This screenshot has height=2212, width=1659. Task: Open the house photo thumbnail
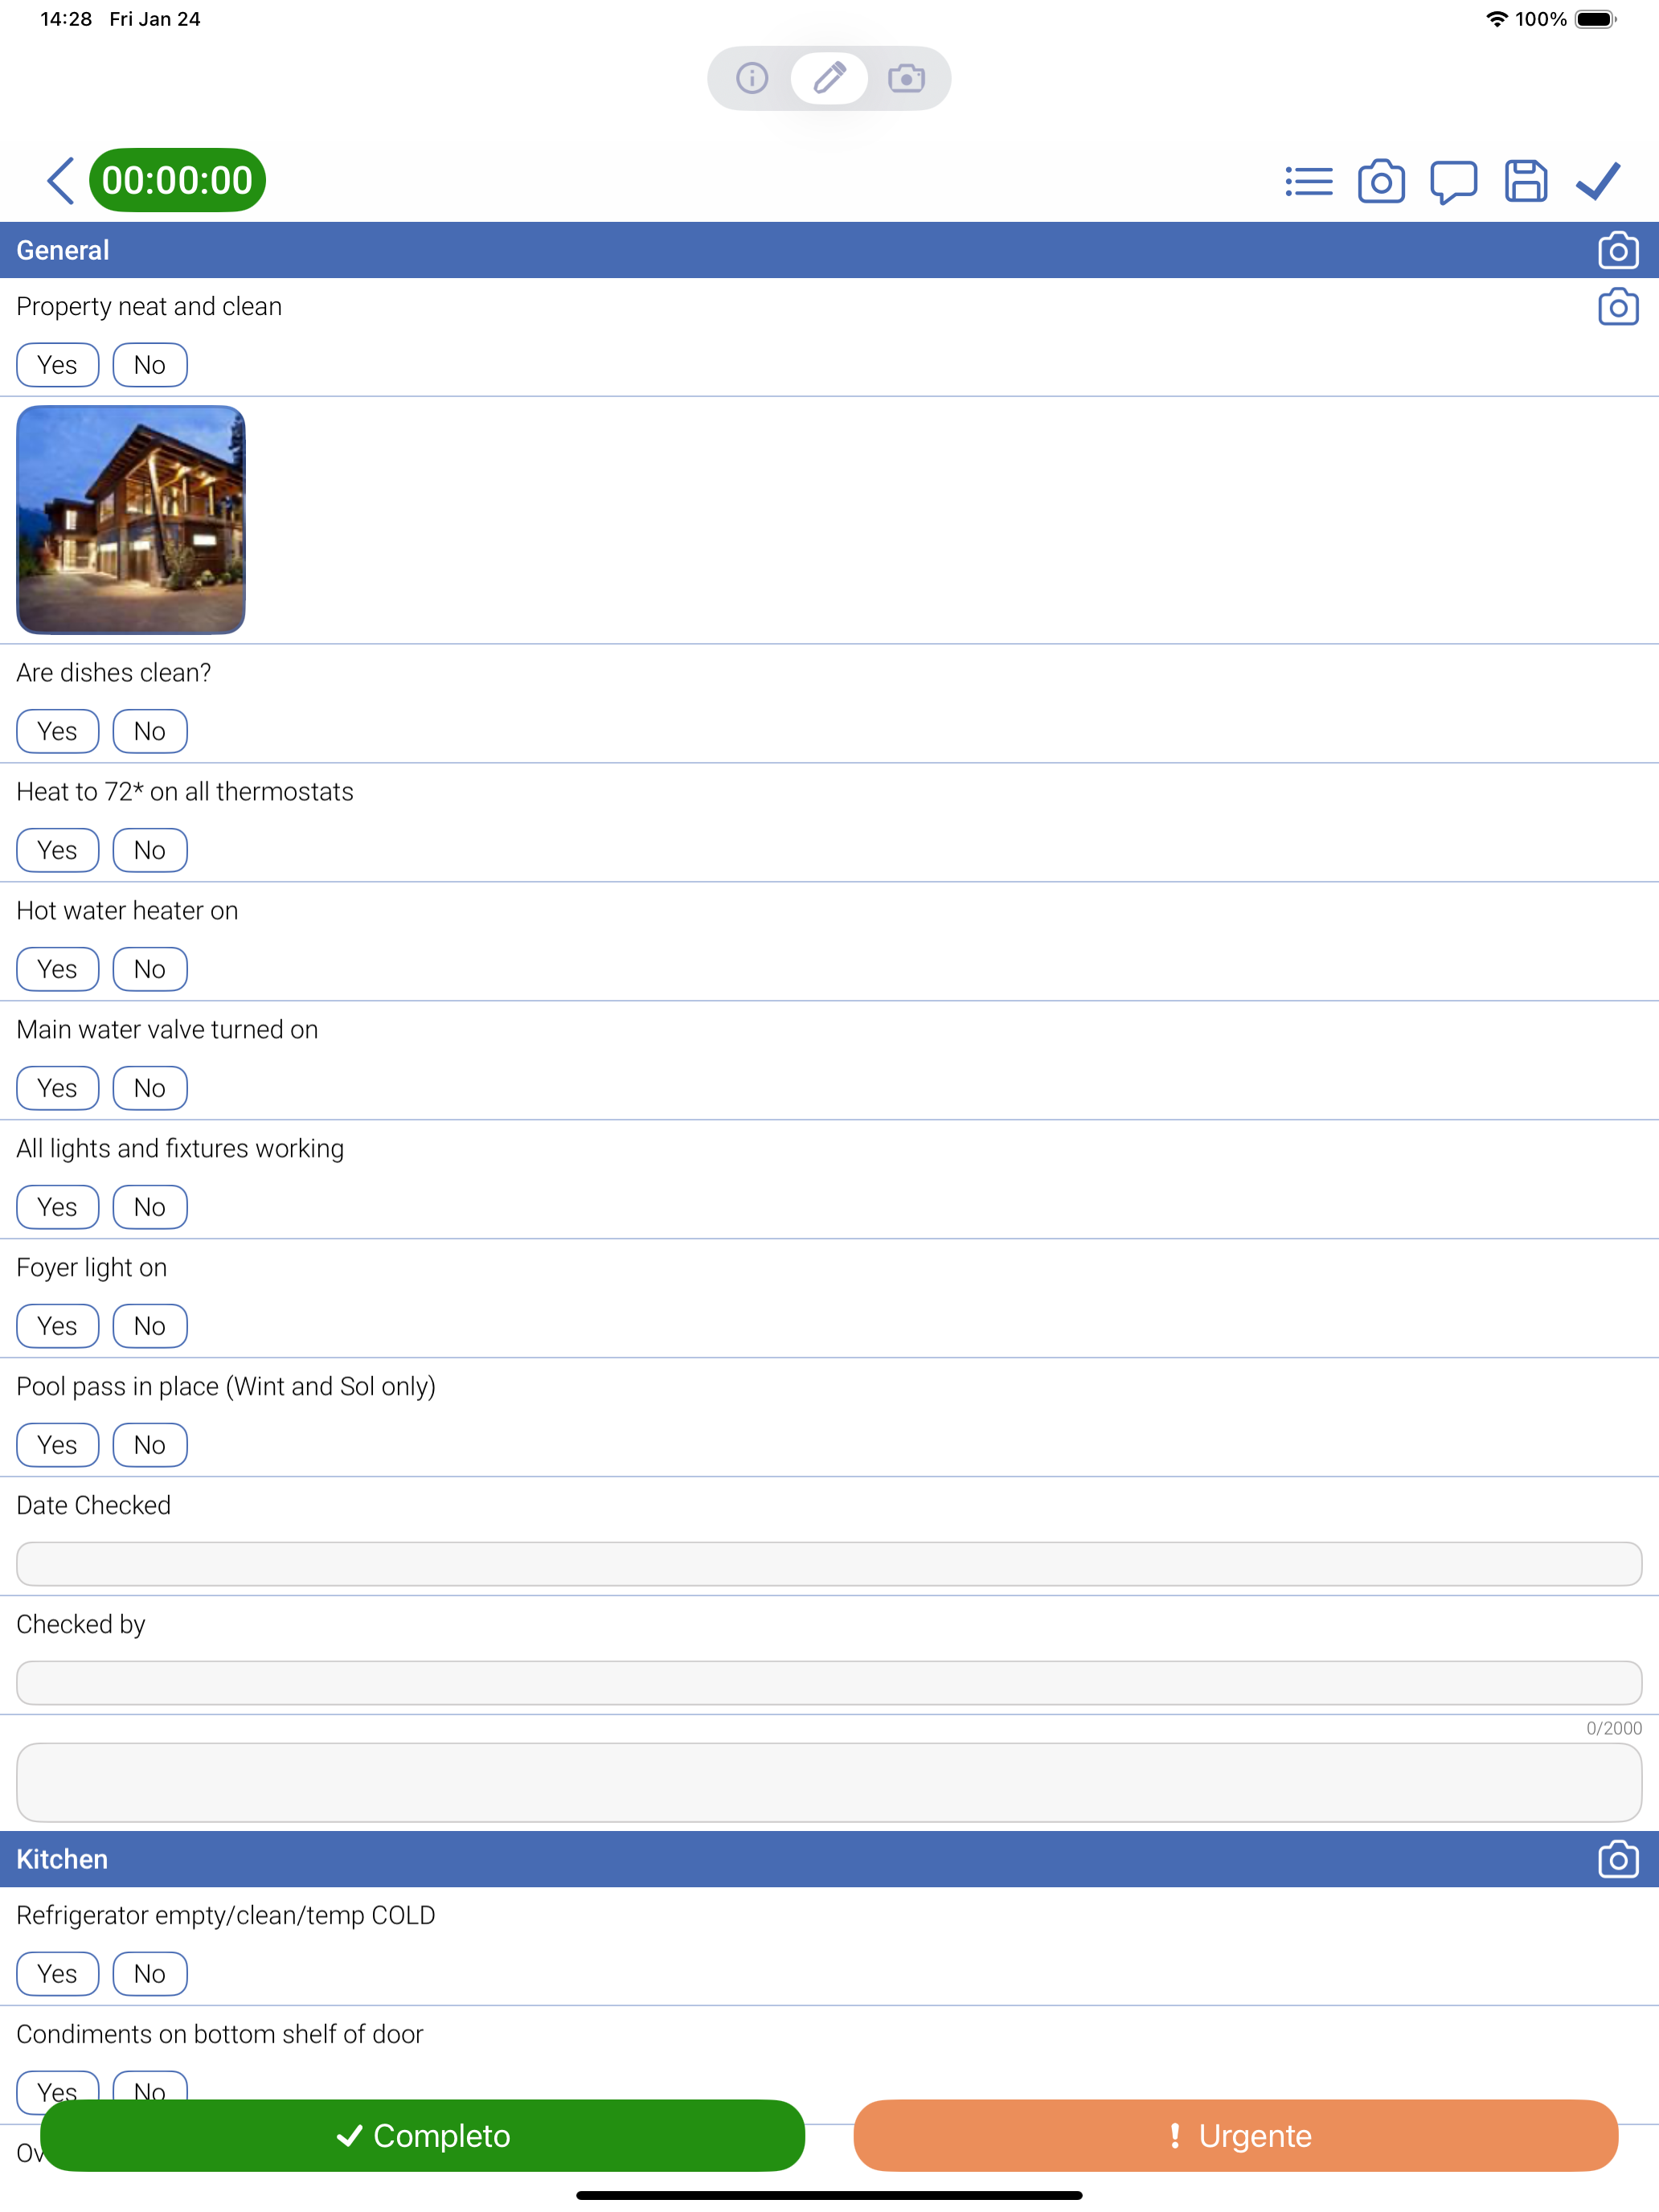[131, 520]
